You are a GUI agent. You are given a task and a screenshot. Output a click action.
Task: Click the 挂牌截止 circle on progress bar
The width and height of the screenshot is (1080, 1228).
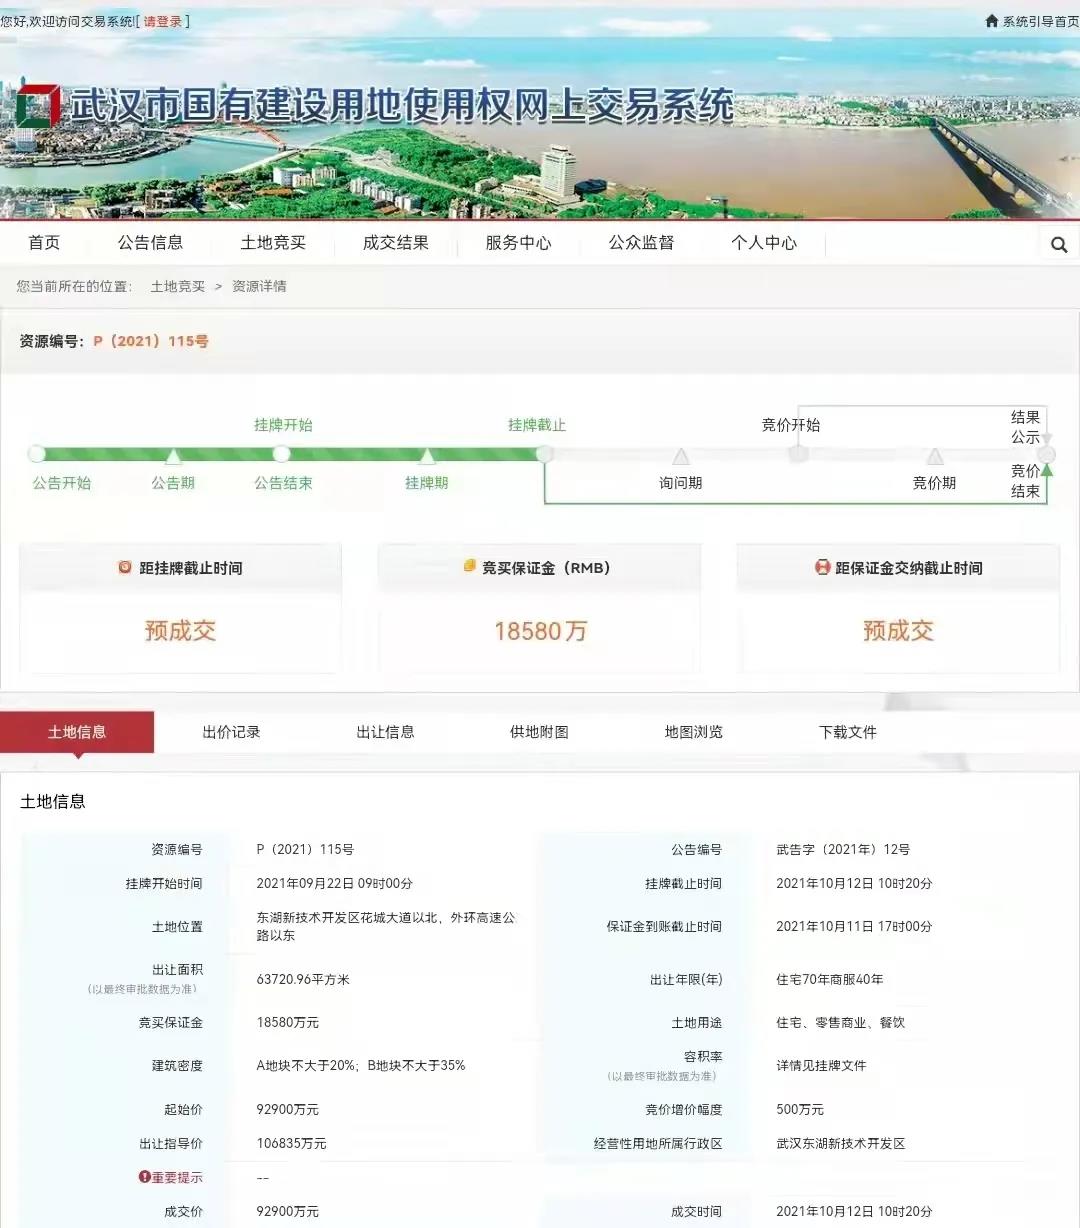[x=544, y=454]
